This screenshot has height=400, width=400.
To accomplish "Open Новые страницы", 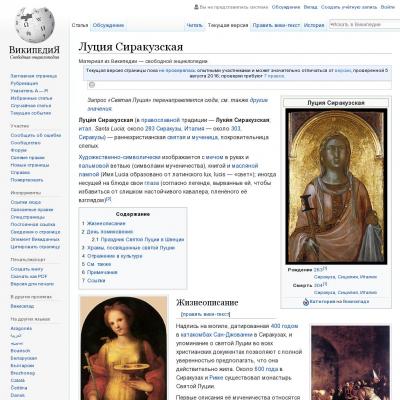I will [x=30, y=165].
